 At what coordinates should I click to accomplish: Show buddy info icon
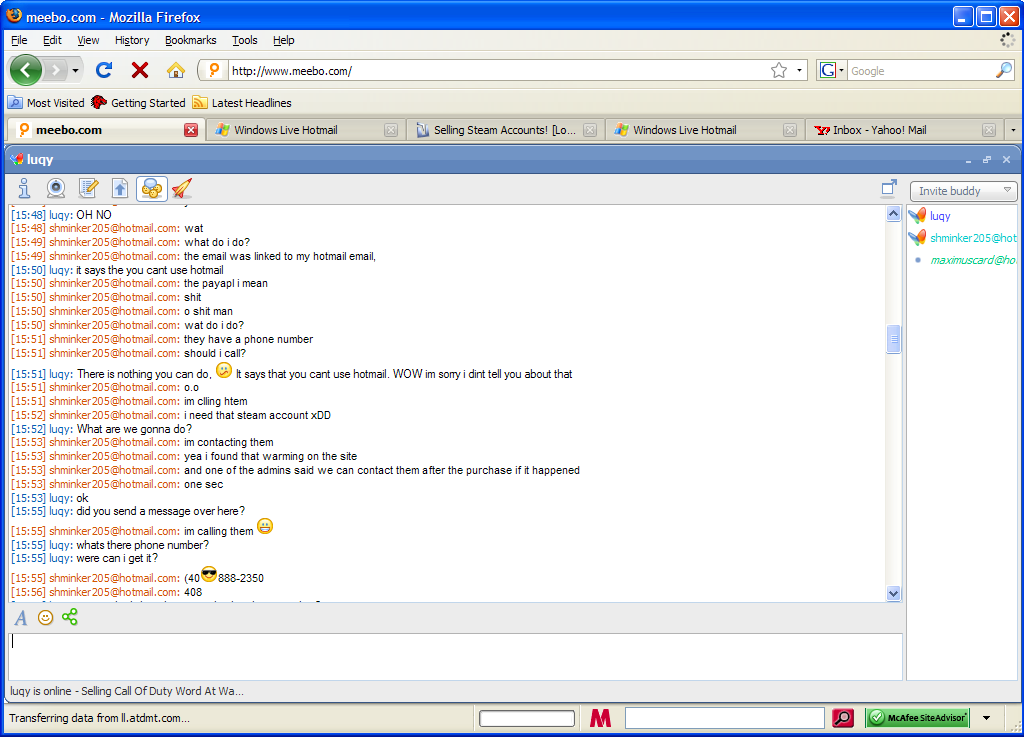coord(24,189)
